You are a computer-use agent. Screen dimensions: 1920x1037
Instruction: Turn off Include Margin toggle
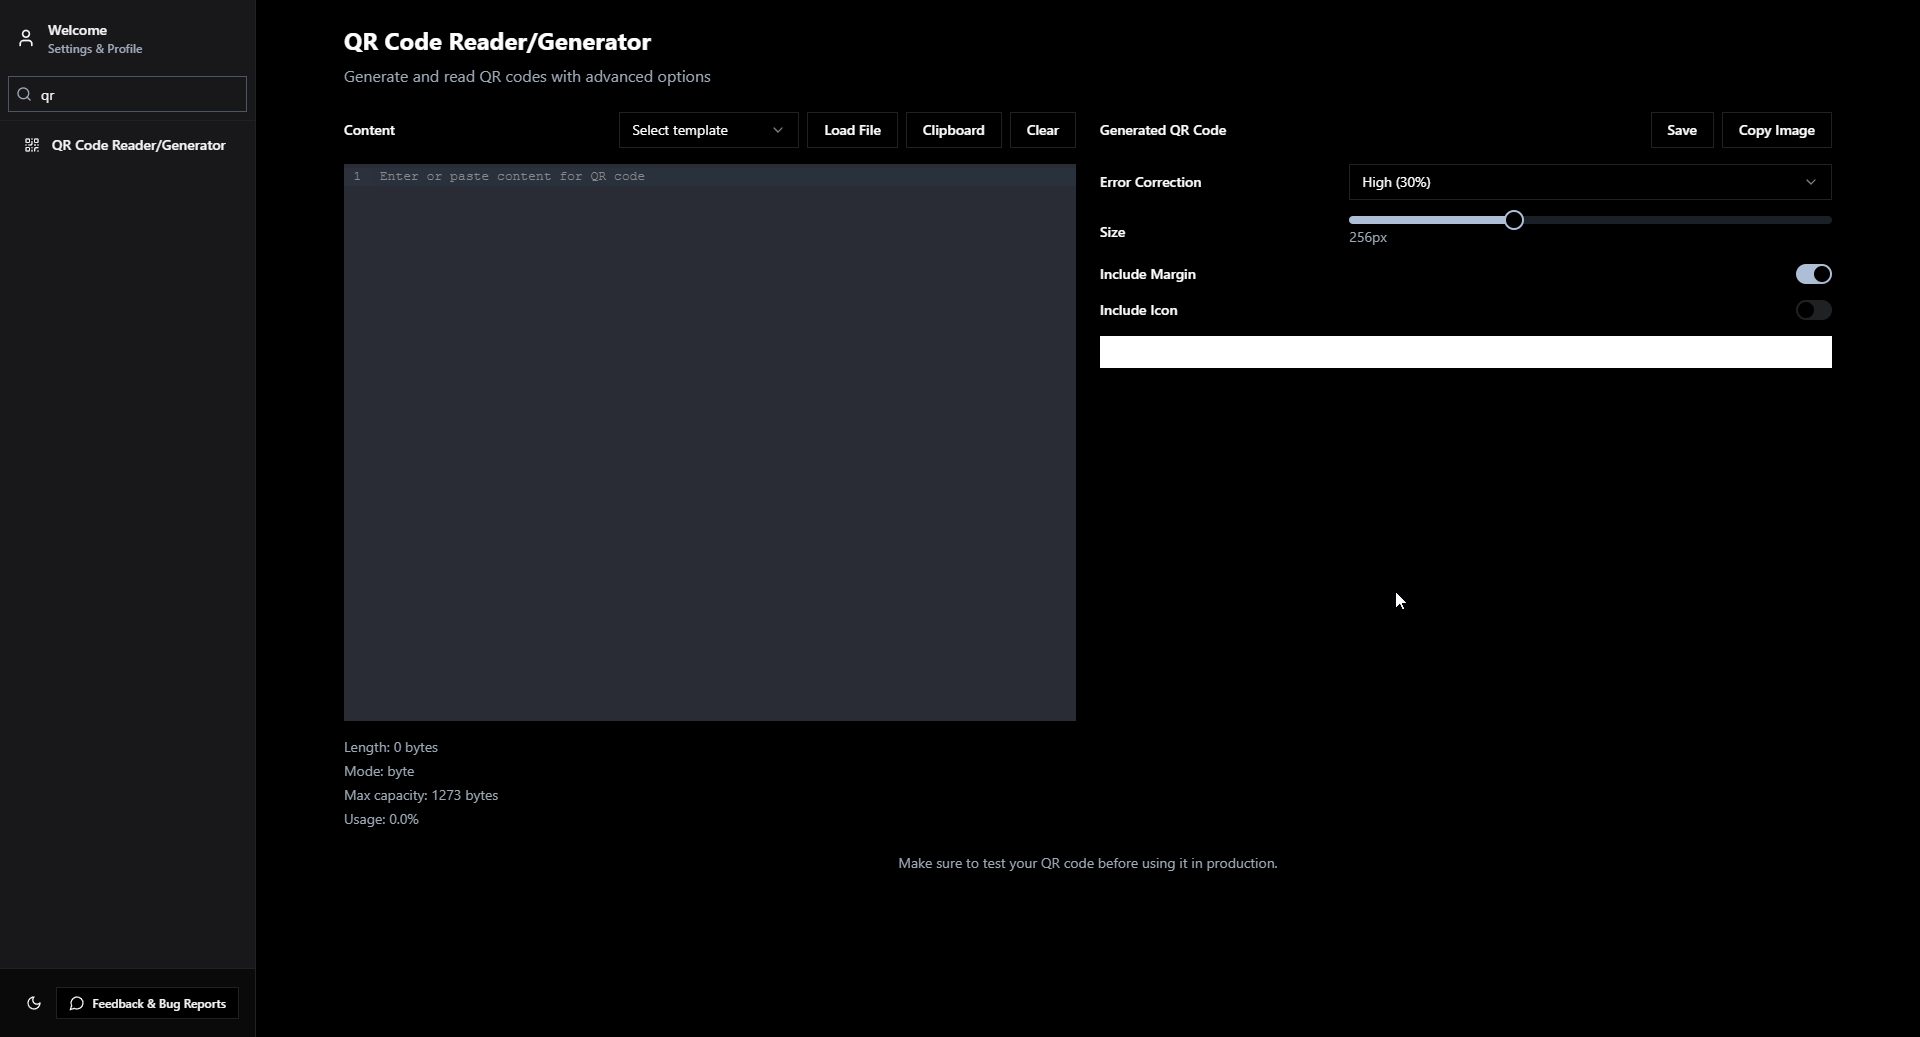pyautogui.click(x=1812, y=274)
